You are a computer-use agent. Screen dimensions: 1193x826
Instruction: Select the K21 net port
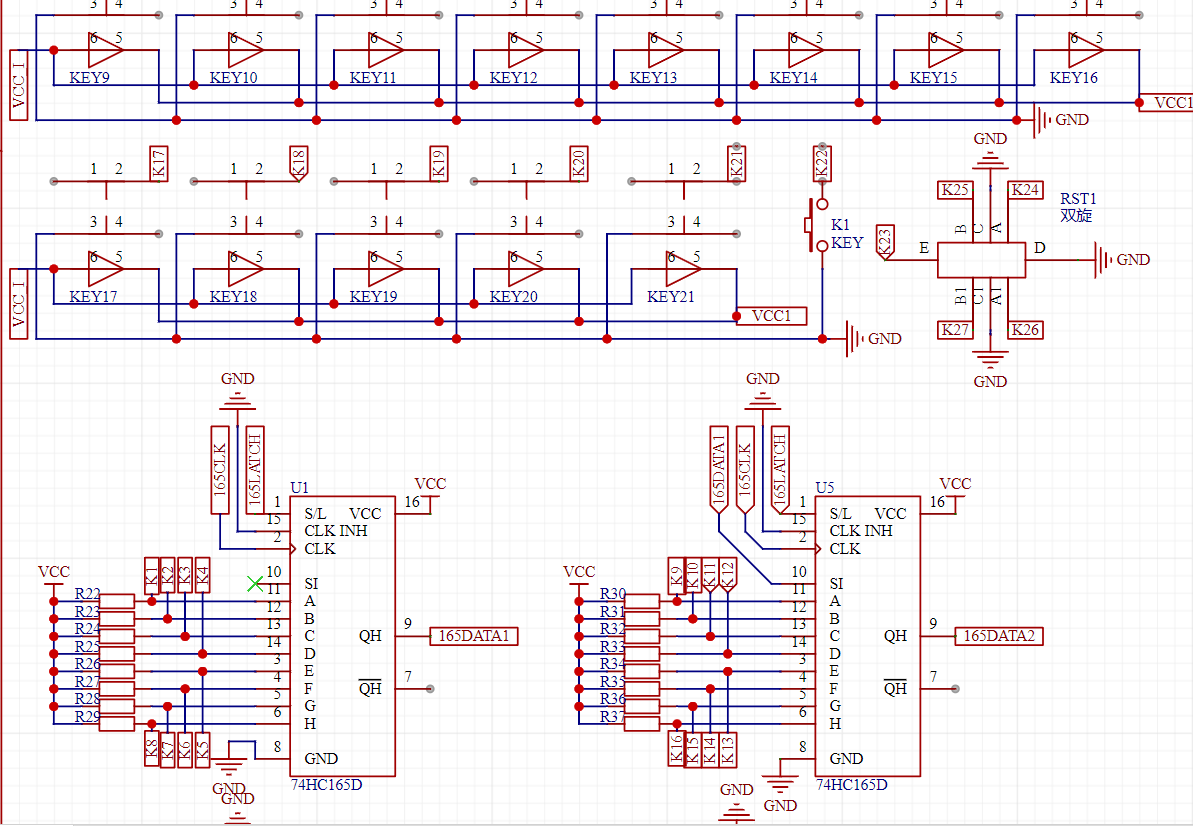tap(736, 164)
